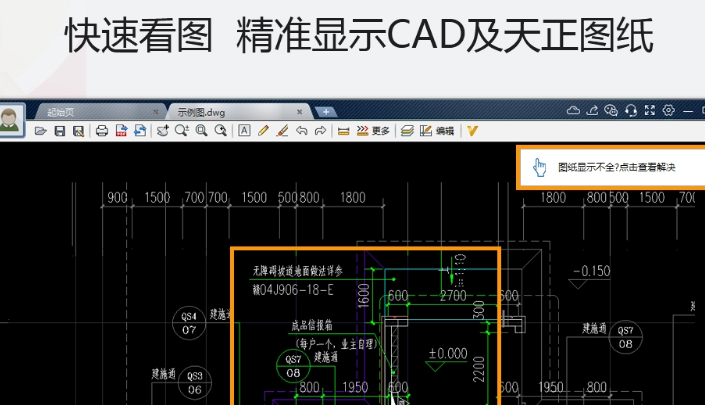Click the 编辑 edit button
705x405 pixels.
[x=437, y=131]
